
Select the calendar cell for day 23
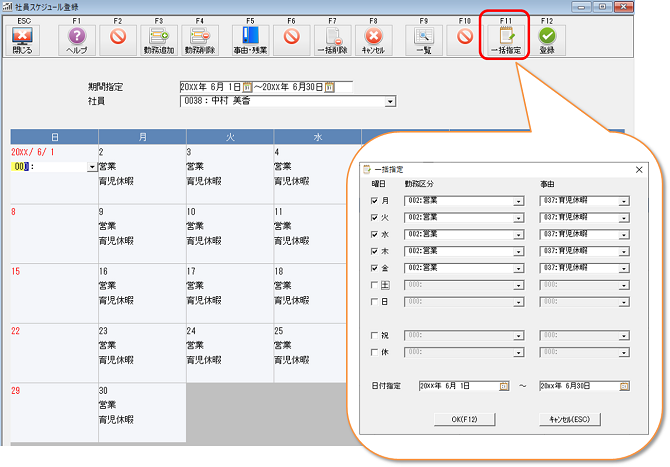[142, 353]
